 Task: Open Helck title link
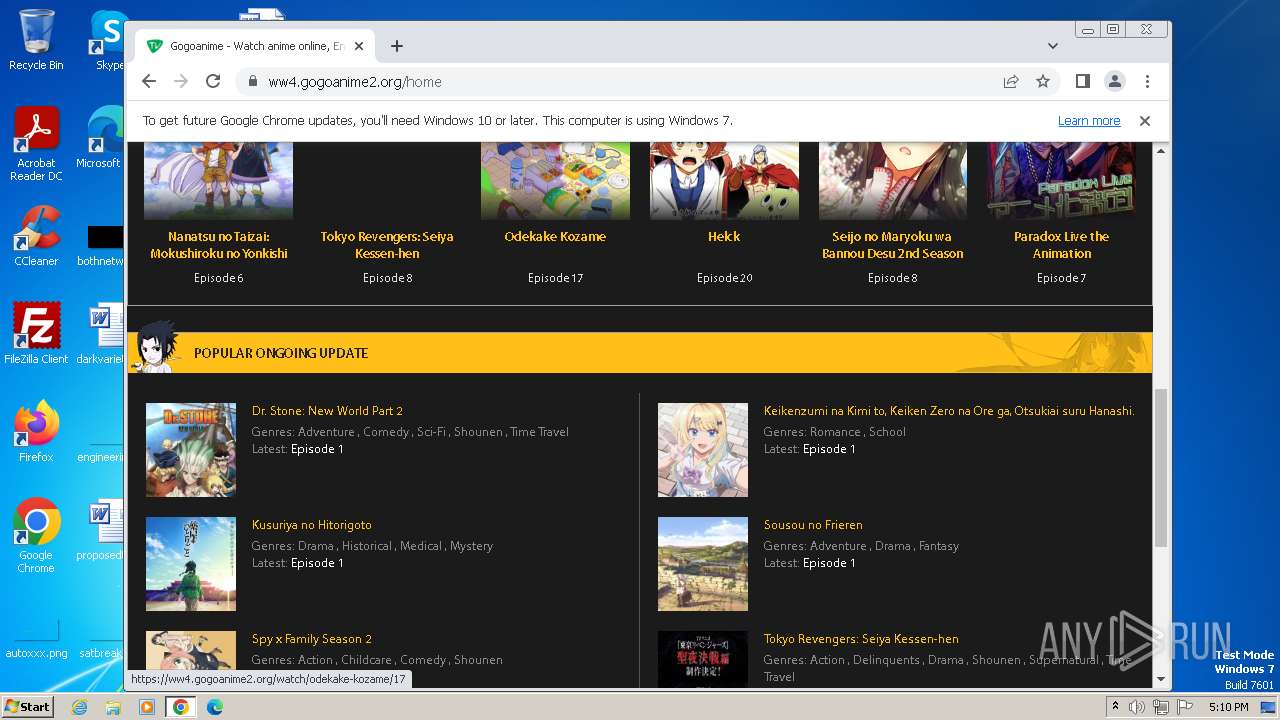724,237
